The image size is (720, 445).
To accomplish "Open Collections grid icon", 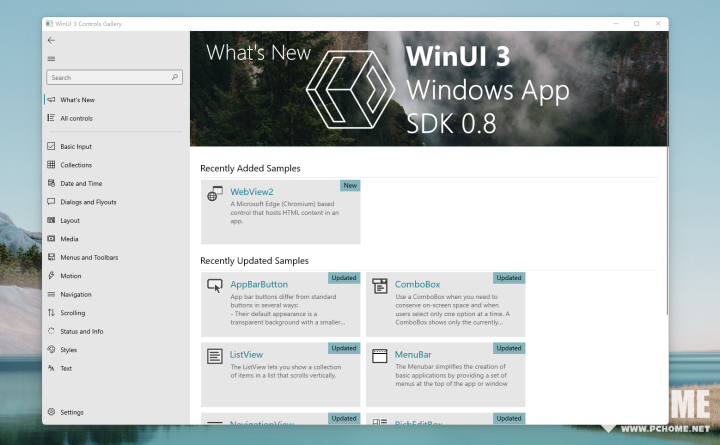I will (x=51, y=165).
